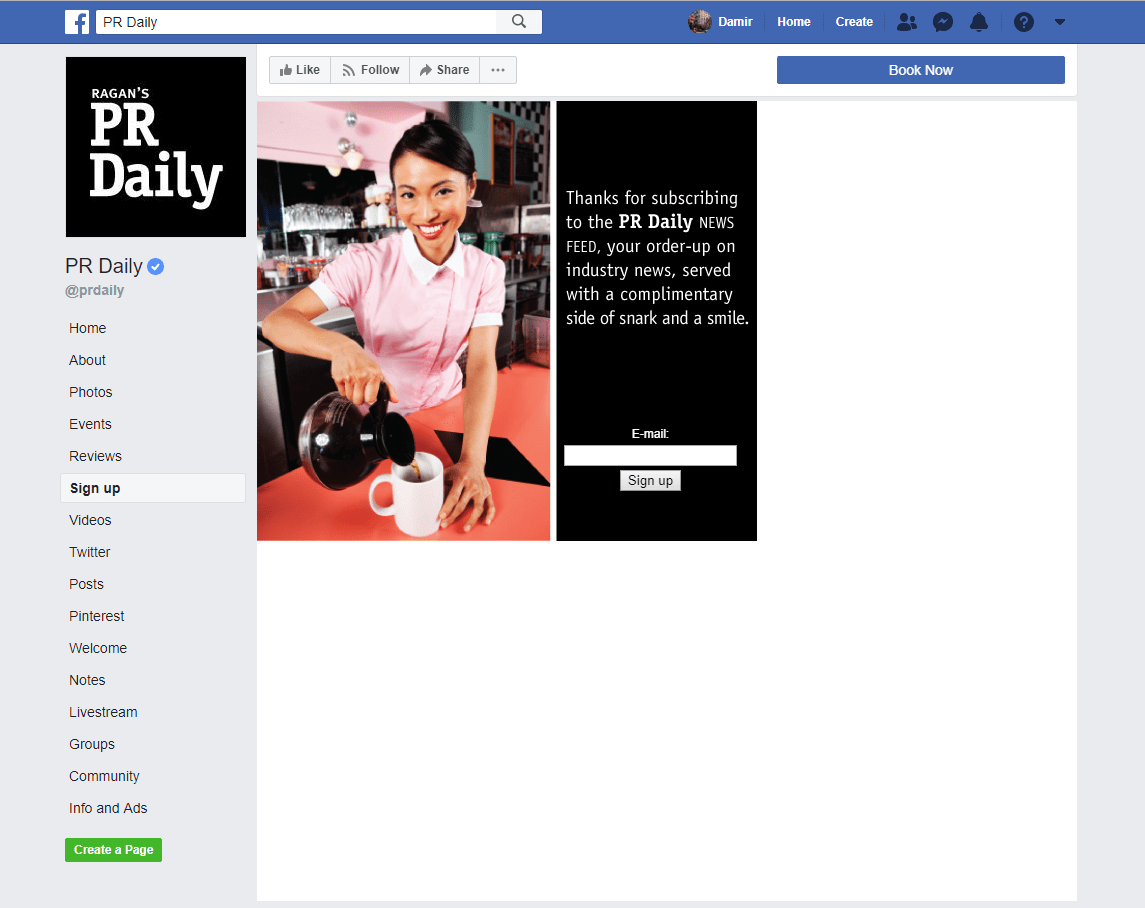Open the Community tab
Image resolution: width=1145 pixels, height=908 pixels.
tap(104, 777)
